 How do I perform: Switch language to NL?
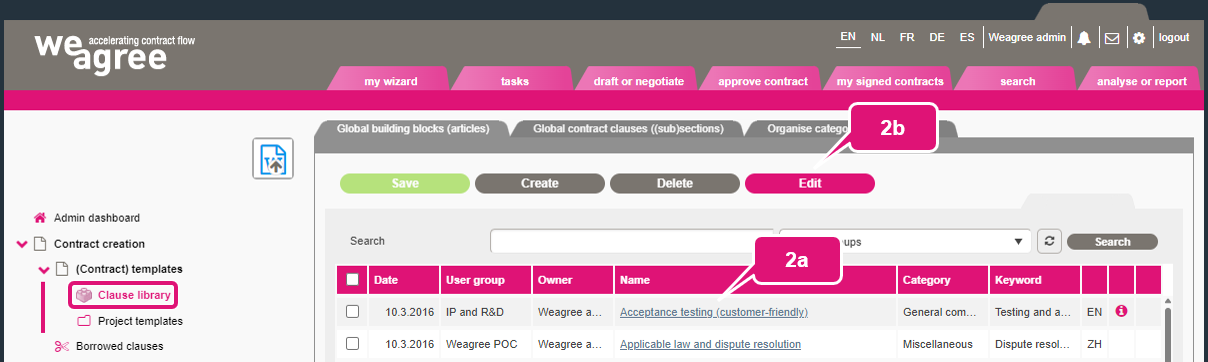[x=878, y=37]
